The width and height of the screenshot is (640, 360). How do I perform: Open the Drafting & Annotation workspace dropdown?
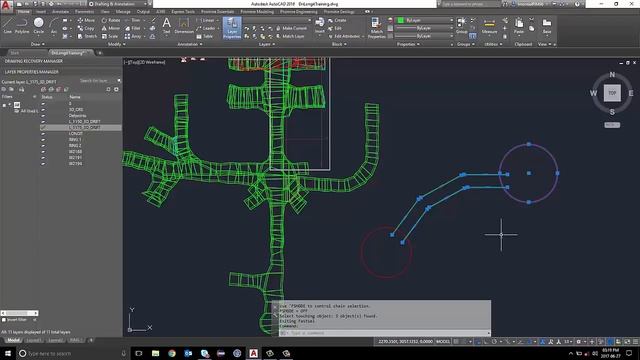[119, 4]
